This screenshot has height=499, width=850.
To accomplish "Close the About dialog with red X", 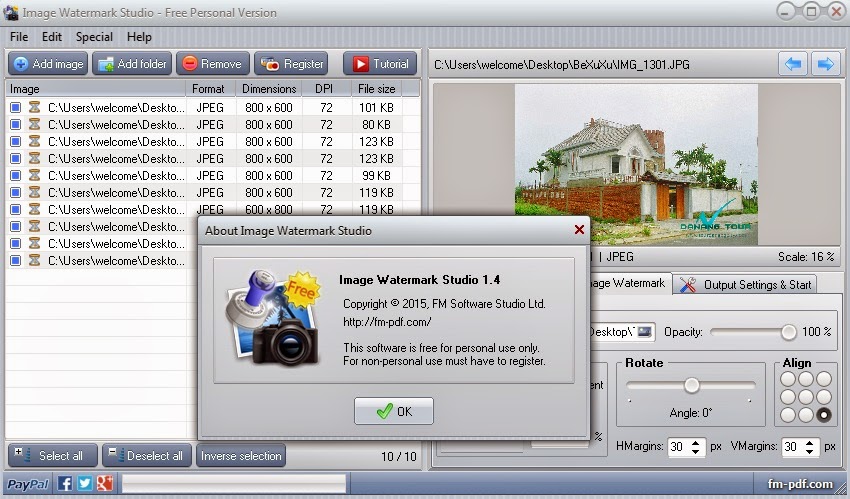I will 579,230.
